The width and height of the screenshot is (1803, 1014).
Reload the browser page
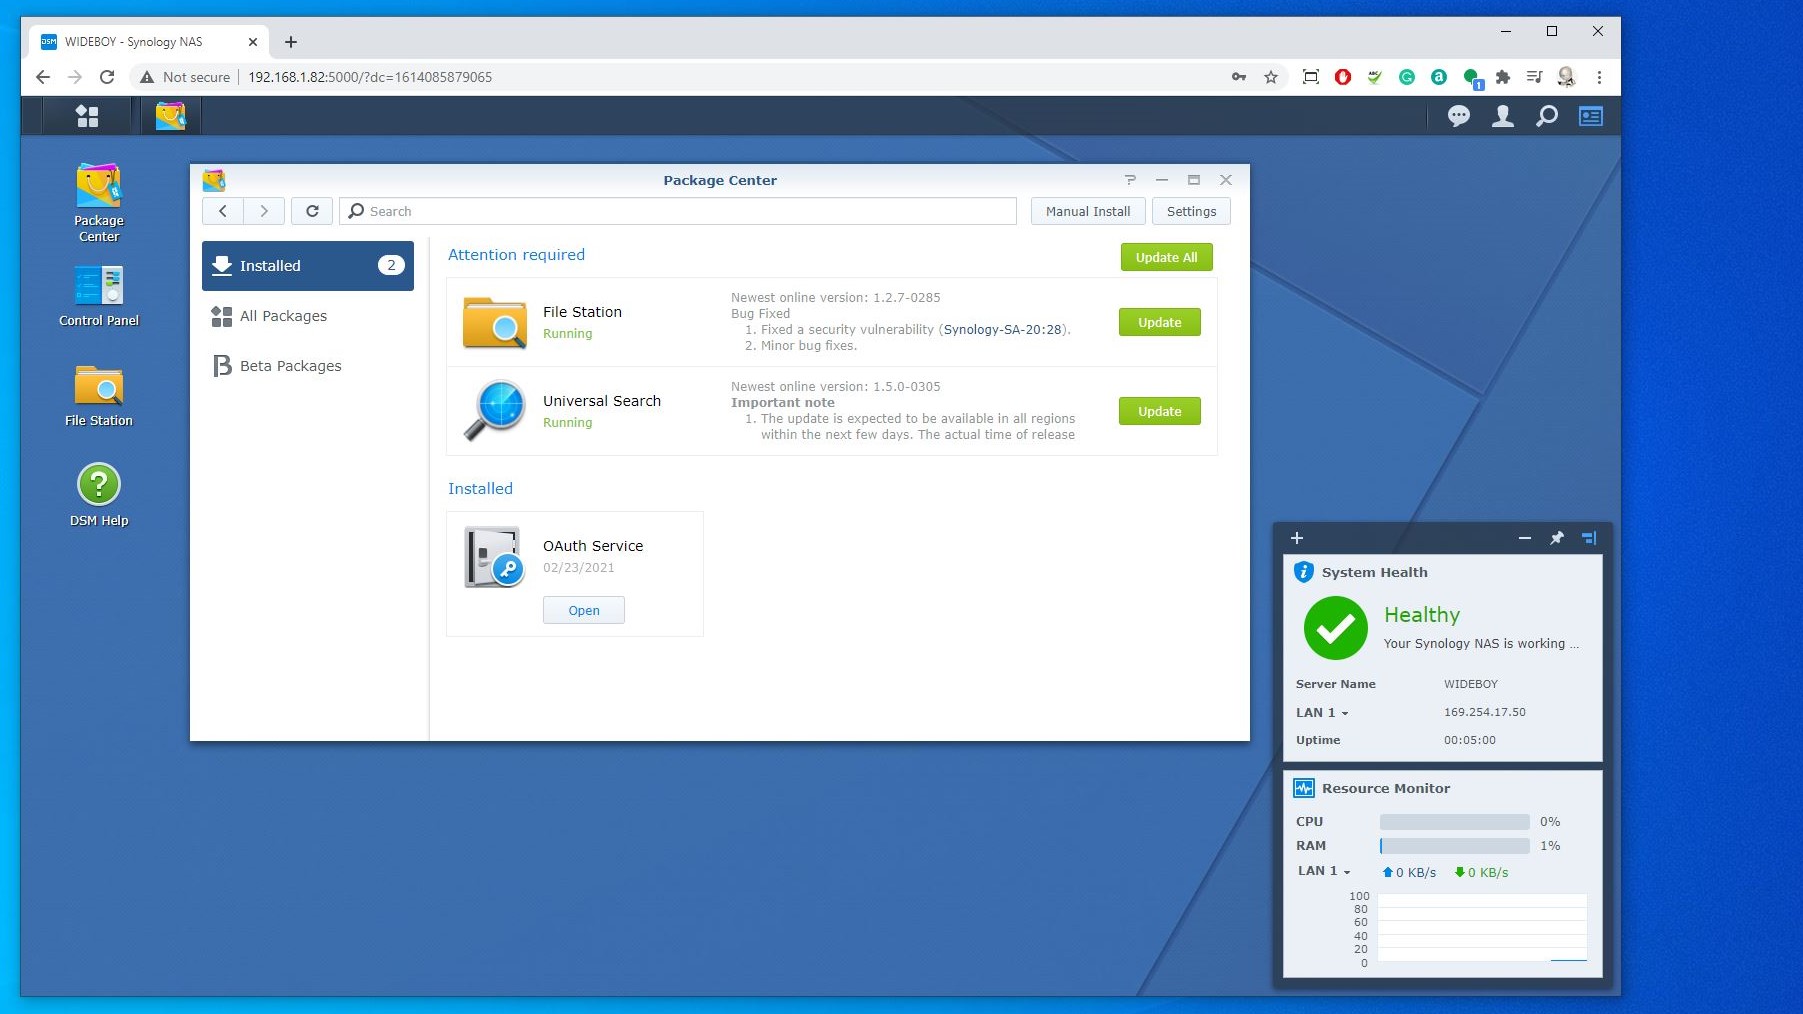pos(107,77)
